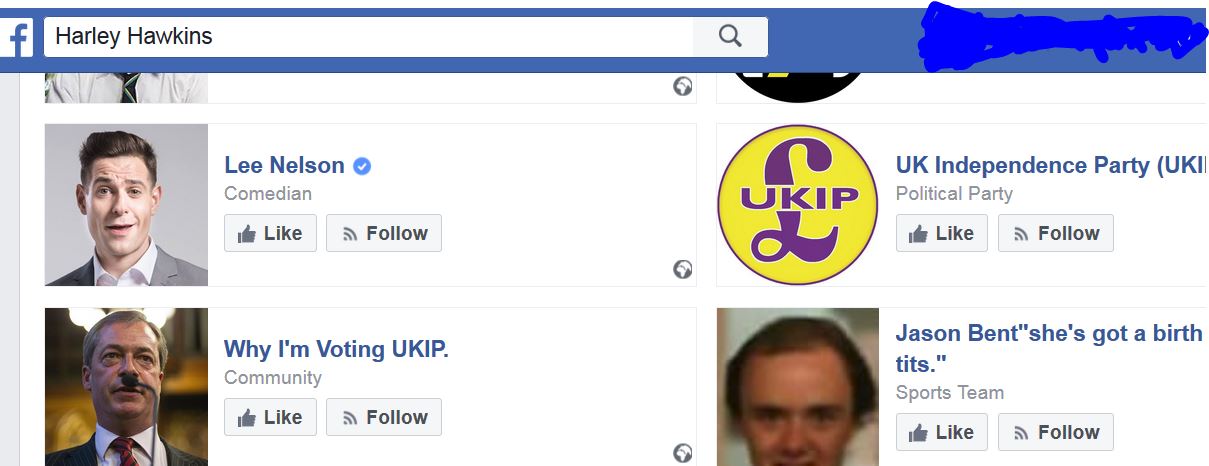Like the Why I'm Voting UKIP community

click(270, 417)
